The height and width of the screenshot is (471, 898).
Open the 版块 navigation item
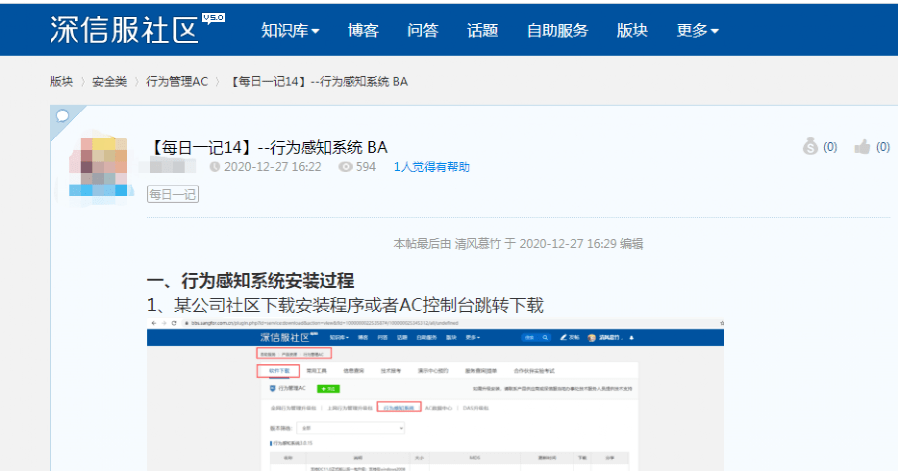tap(632, 30)
